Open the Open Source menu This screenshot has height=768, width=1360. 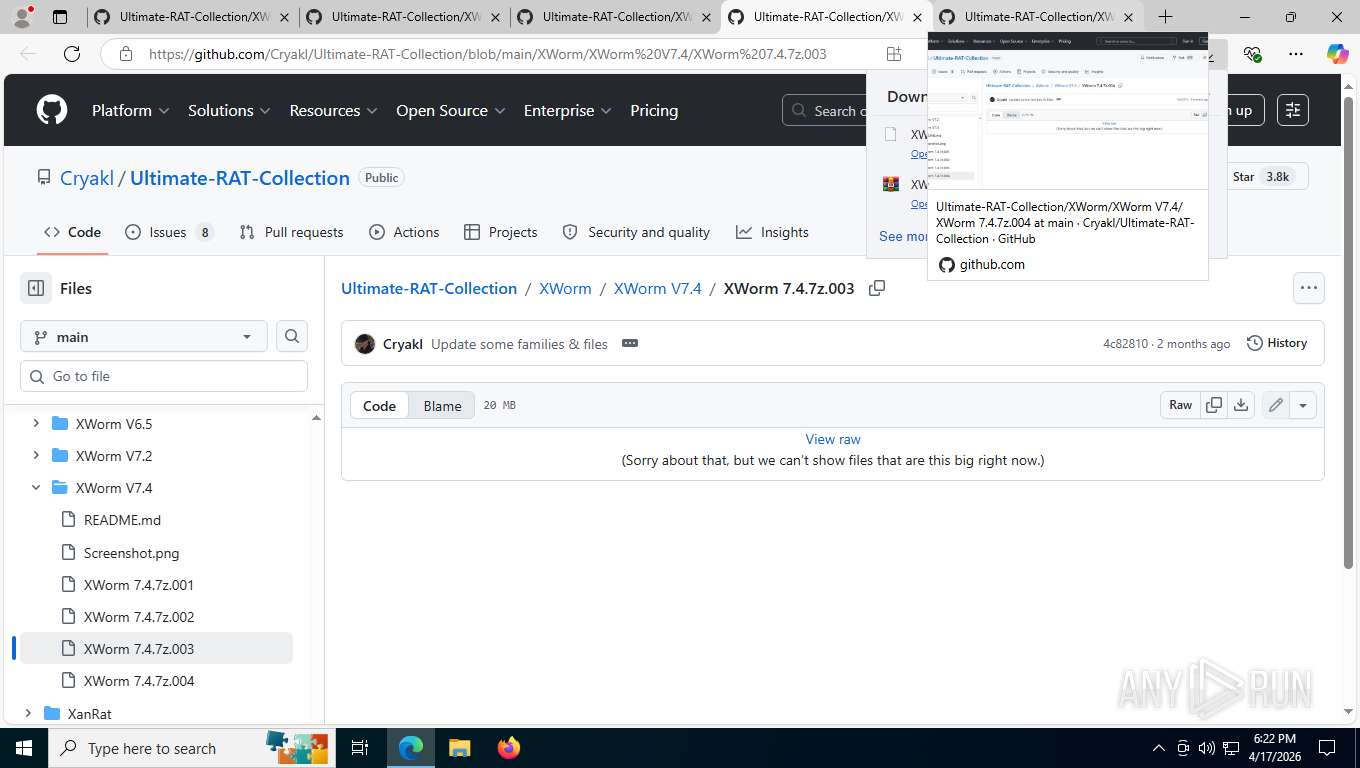pyautogui.click(x=450, y=110)
